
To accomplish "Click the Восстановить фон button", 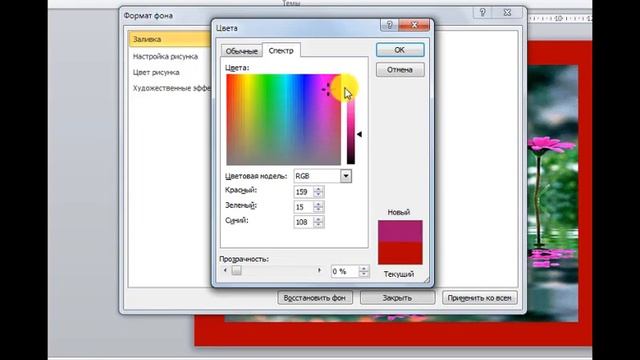I will [x=315, y=298].
